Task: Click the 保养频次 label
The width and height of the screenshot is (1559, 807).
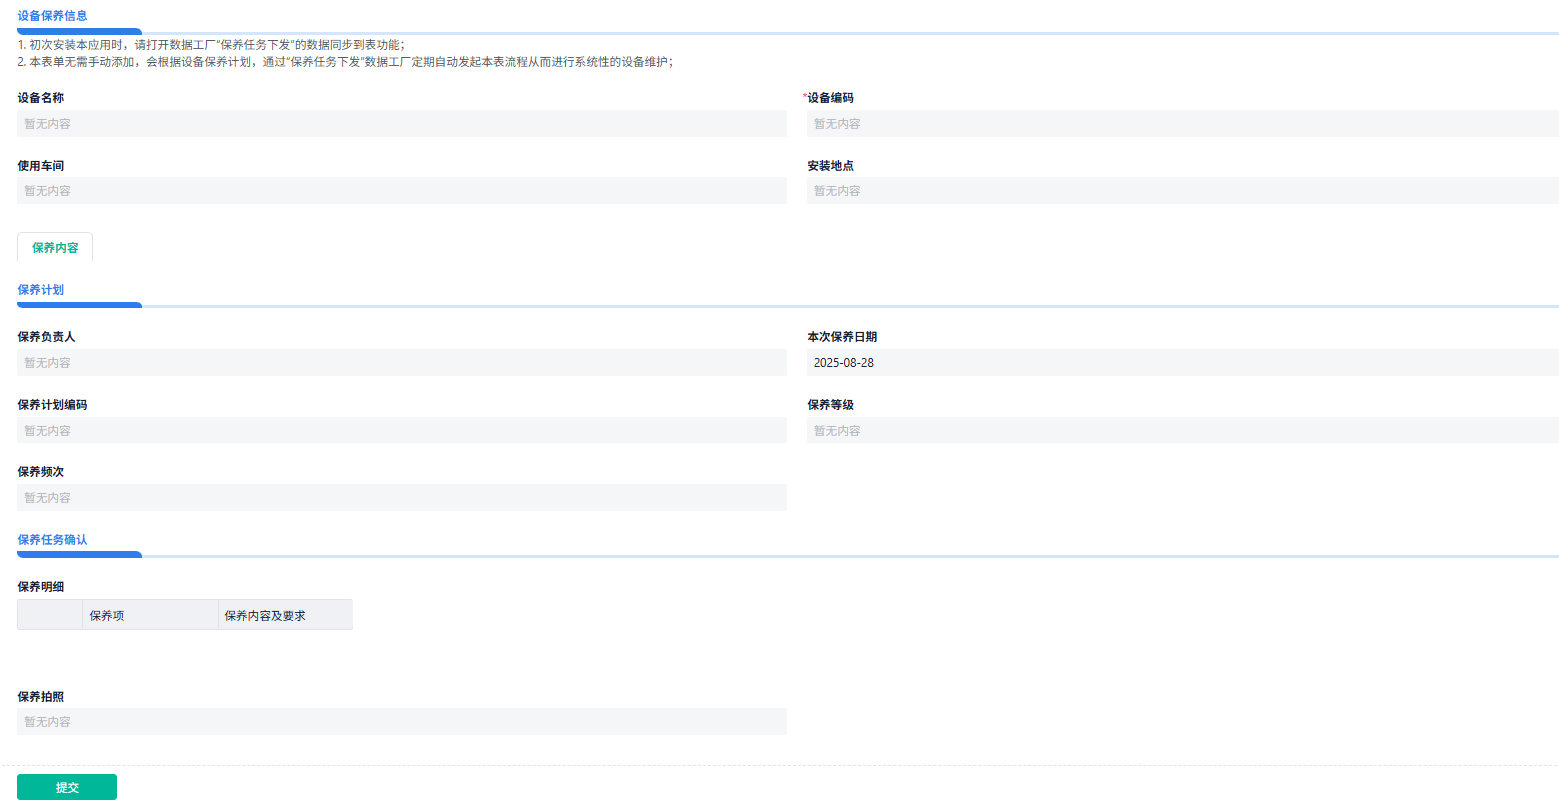Action: [x=41, y=472]
